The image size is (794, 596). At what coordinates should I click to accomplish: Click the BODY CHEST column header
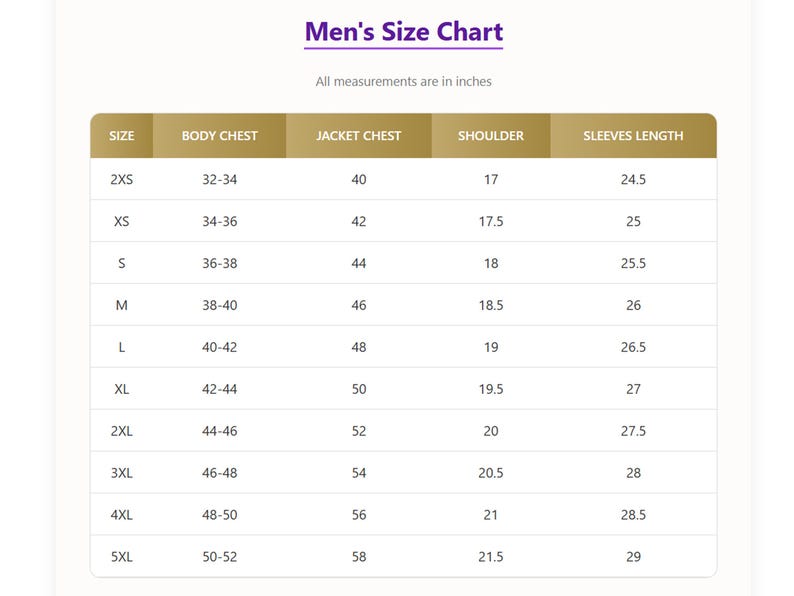[x=219, y=136]
